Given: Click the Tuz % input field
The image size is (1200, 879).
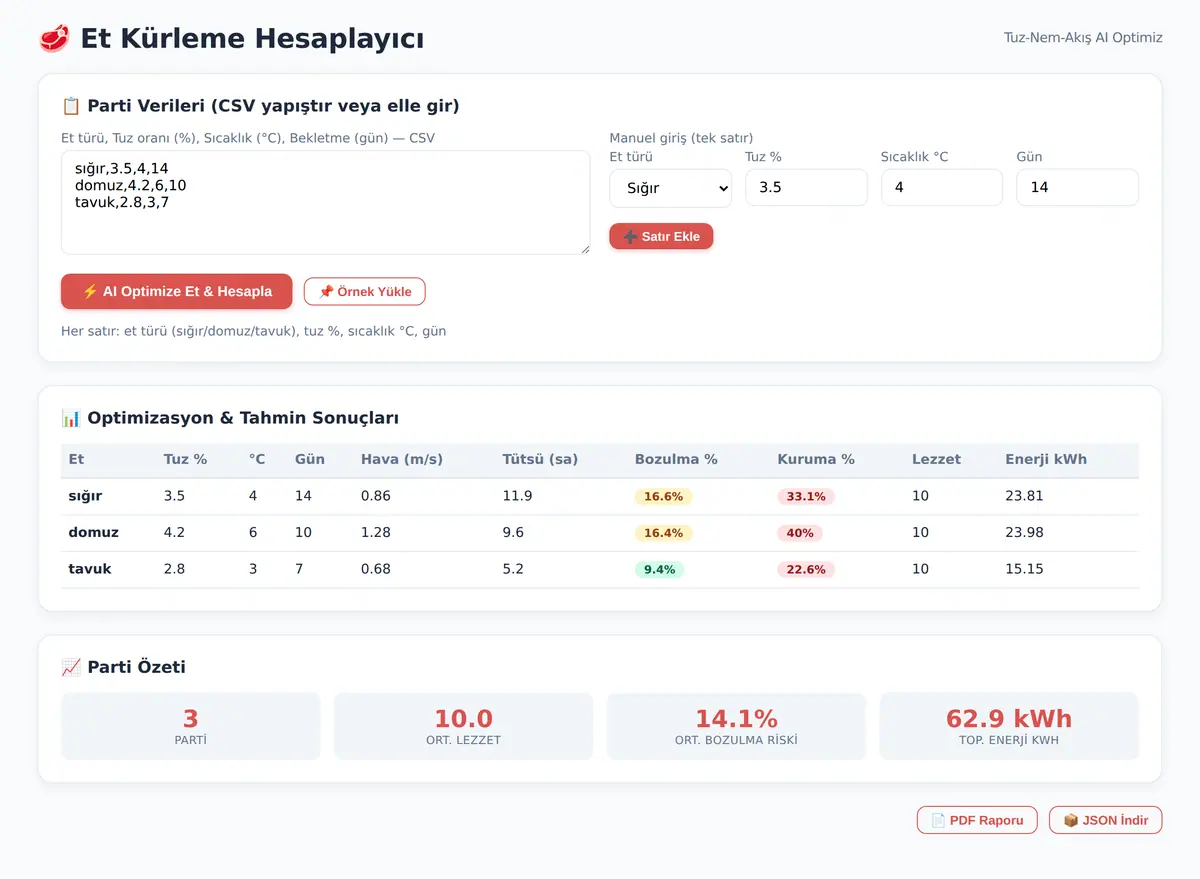Looking at the screenshot, I should (806, 188).
